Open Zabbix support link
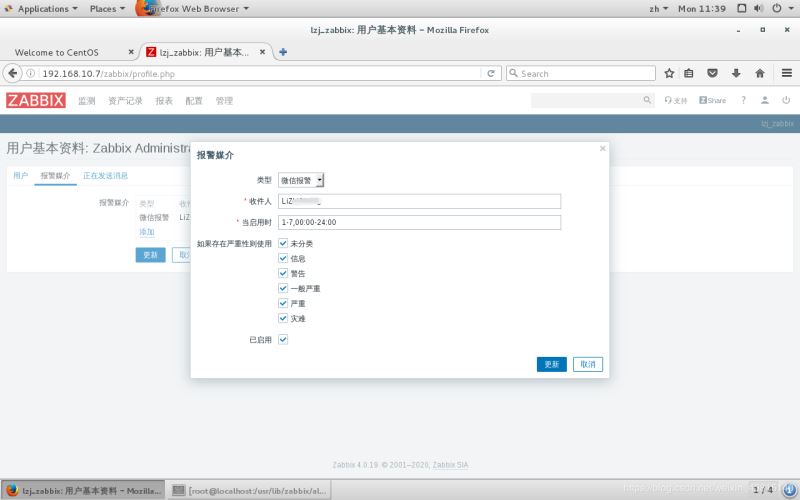800x500 pixels. (x=676, y=101)
